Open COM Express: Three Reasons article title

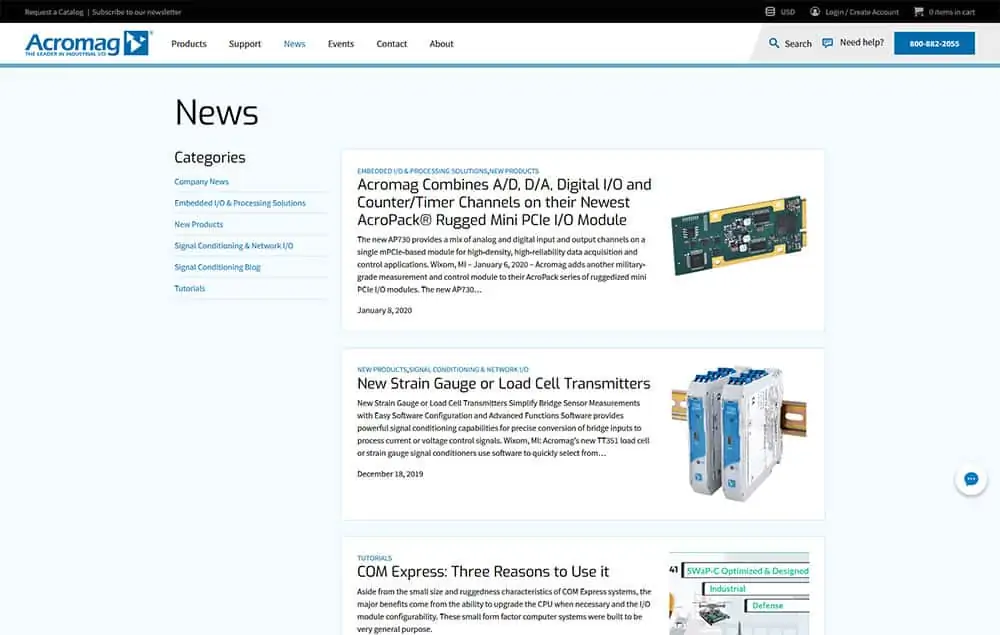(x=483, y=571)
